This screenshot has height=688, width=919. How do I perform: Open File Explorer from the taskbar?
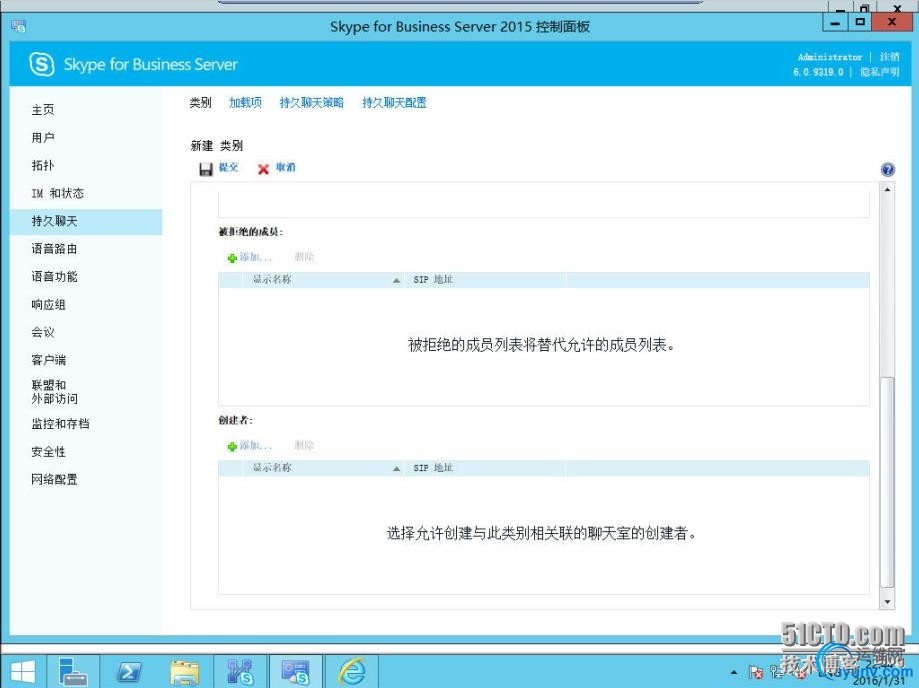point(184,672)
